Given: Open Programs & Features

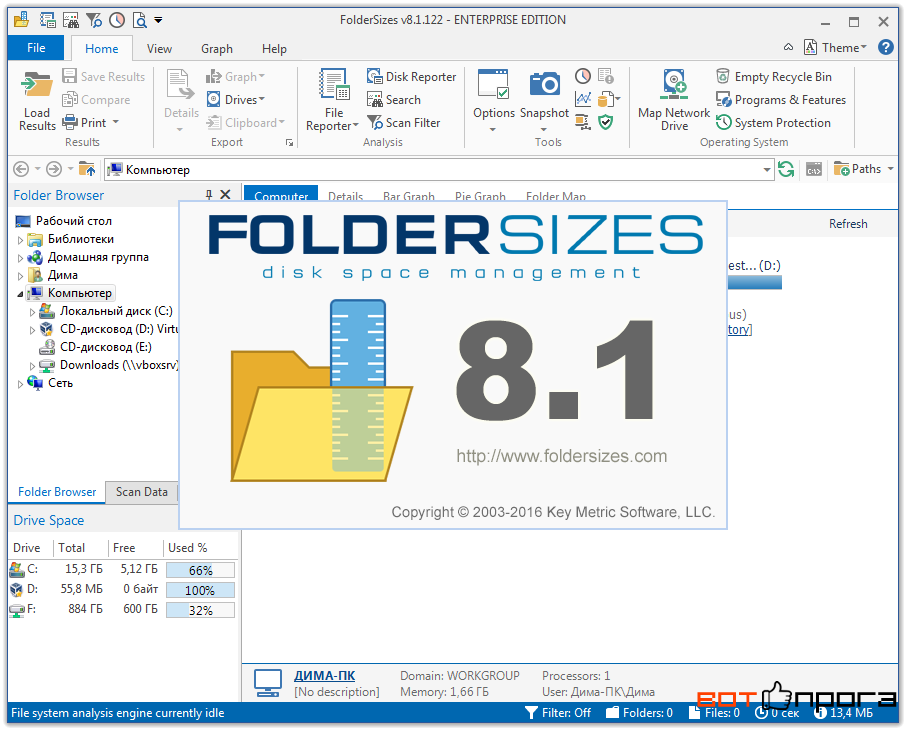Looking at the screenshot, I should (781, 100).
